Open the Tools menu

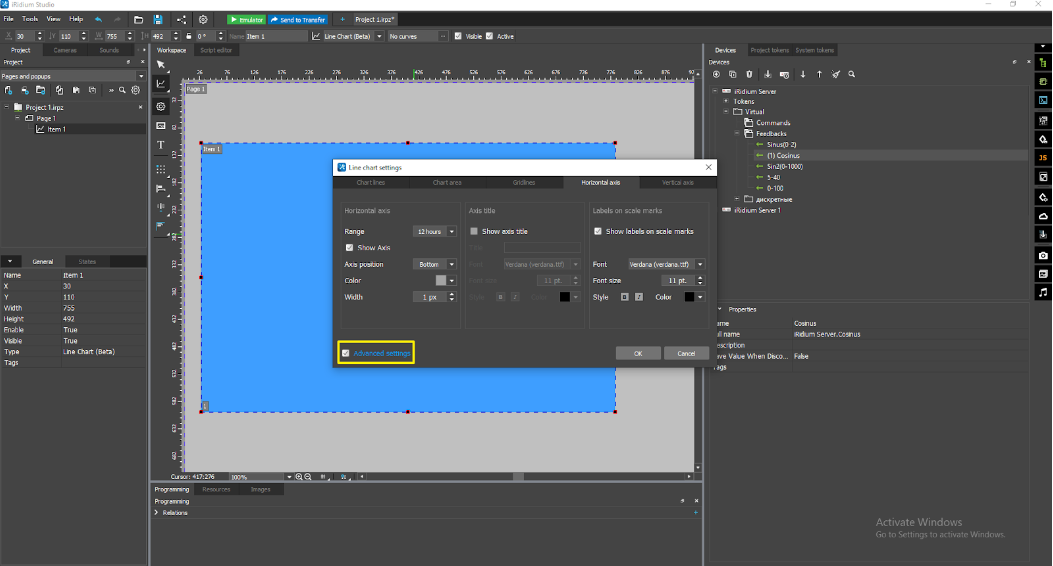point(30,19)
